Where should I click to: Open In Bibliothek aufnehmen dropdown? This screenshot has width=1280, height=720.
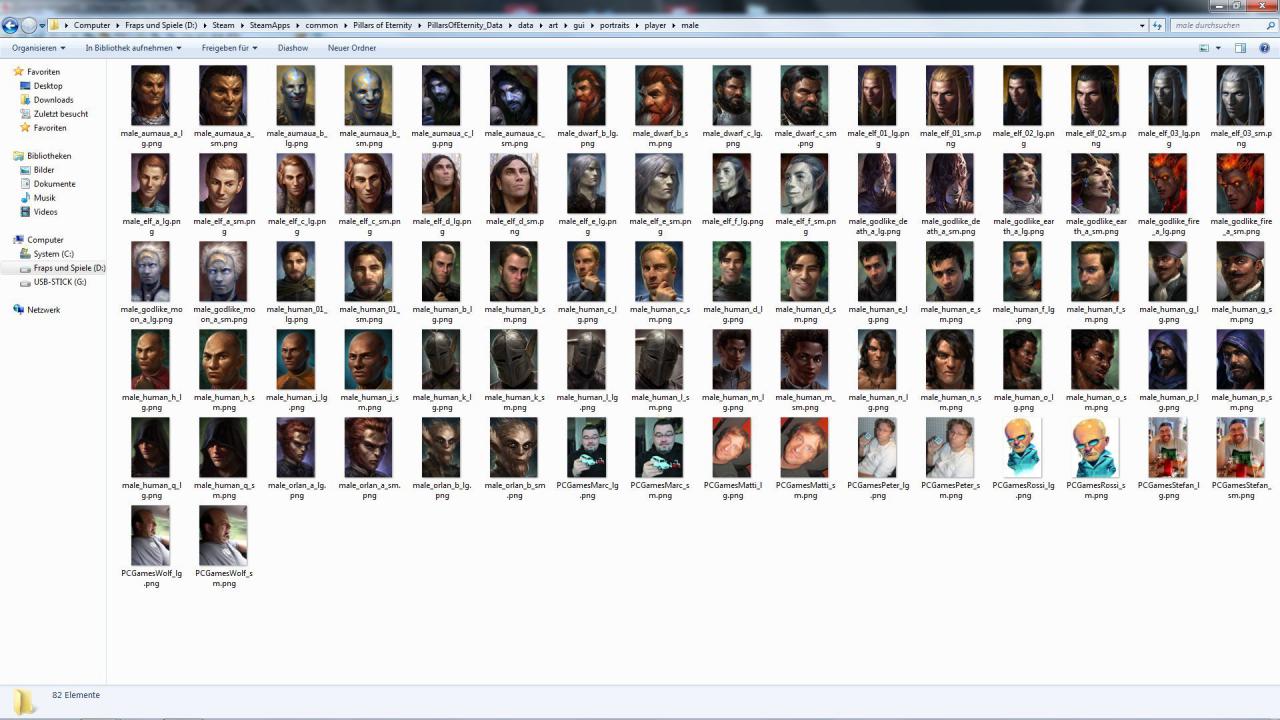133,48
